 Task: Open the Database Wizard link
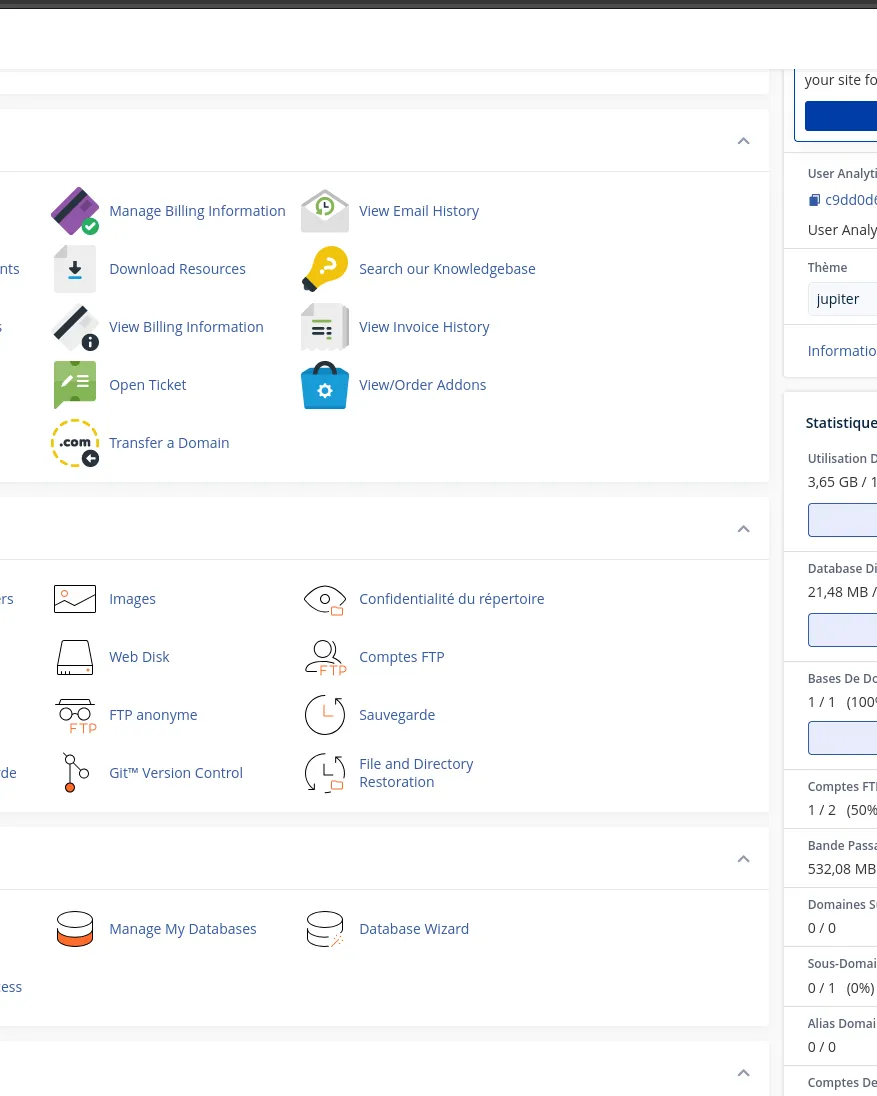(x=414, y=929)
